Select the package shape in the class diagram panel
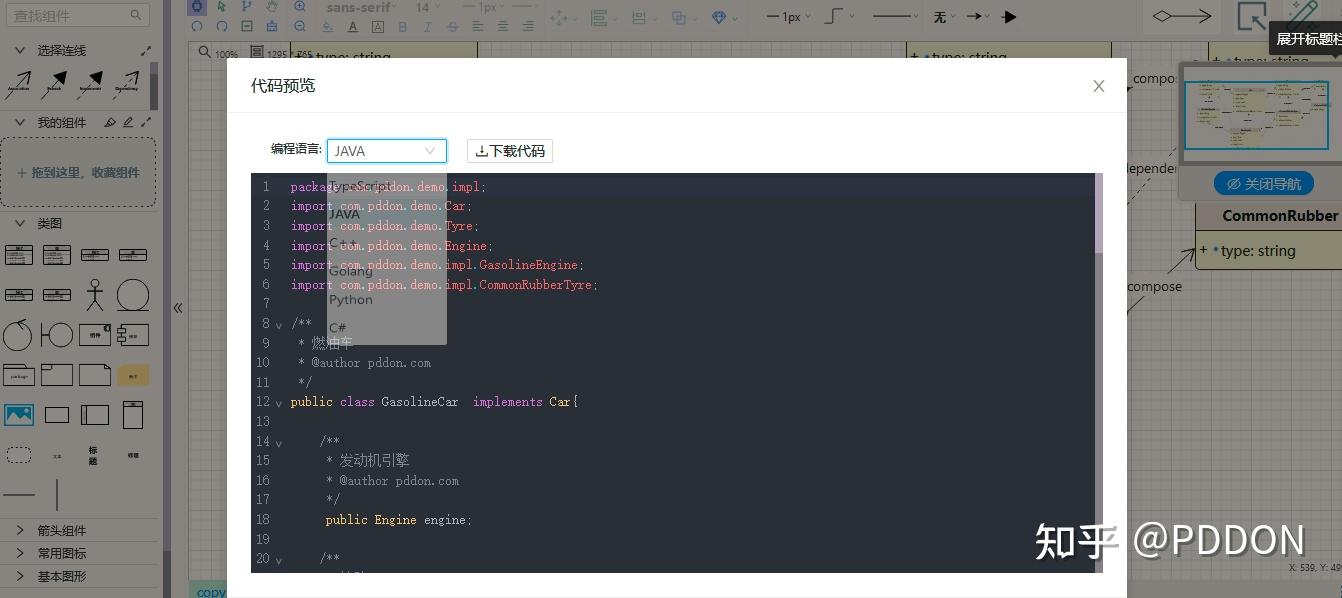Image resolution: width=1342 pixels, height=598 pixels. [18, 375]
